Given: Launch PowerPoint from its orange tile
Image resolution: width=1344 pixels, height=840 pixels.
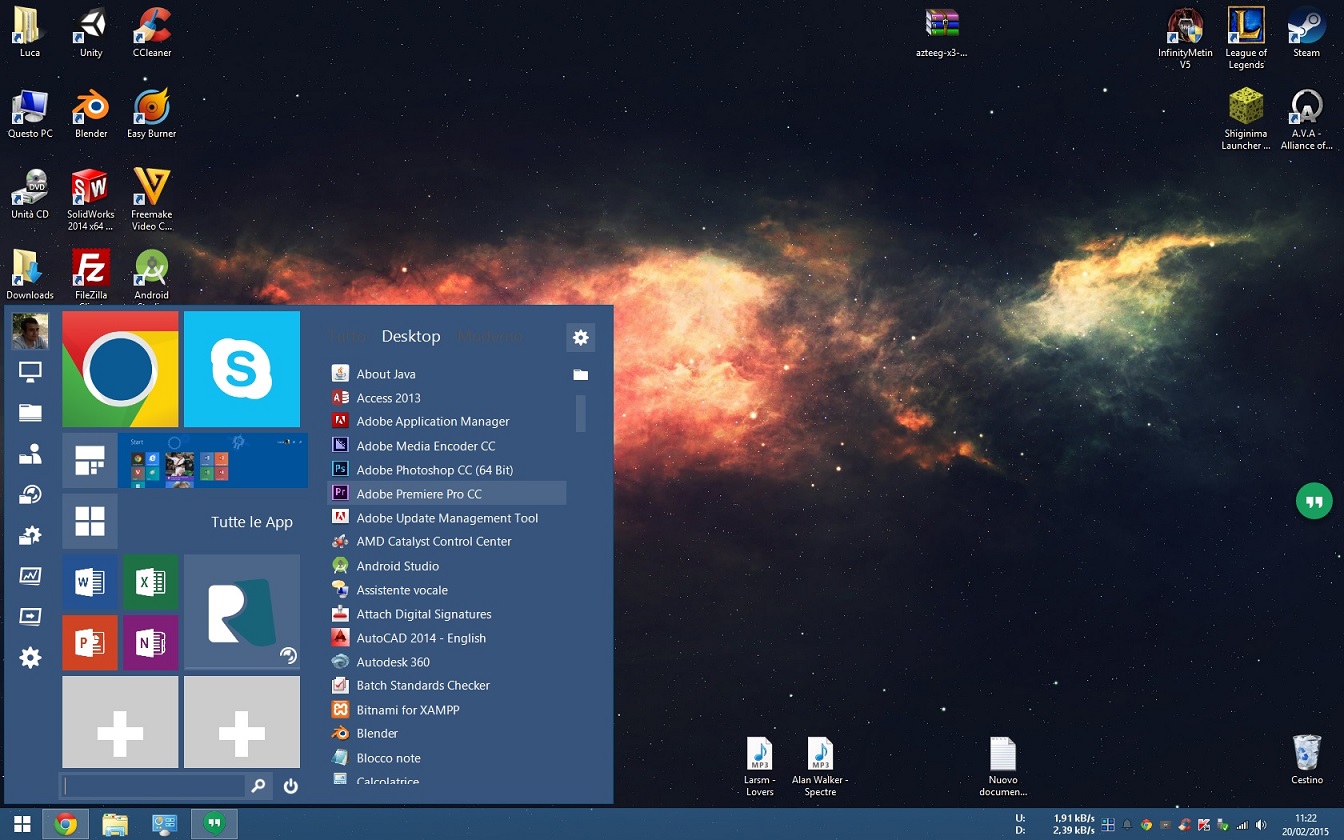Looking at the screenshot, I should tap(90, 643).
